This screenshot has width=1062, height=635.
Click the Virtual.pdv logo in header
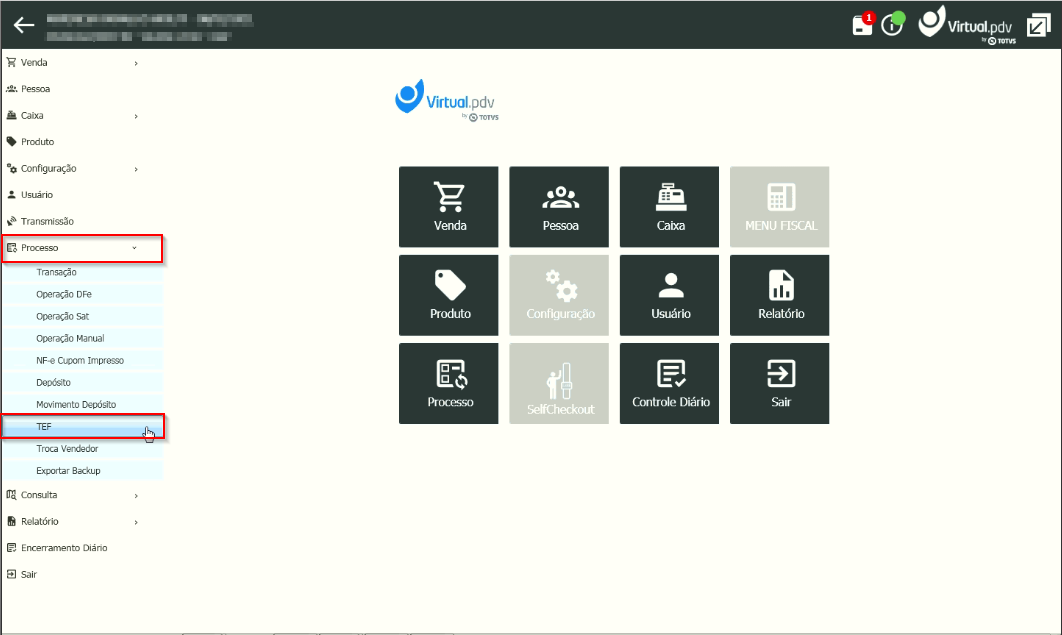(967, 25)
